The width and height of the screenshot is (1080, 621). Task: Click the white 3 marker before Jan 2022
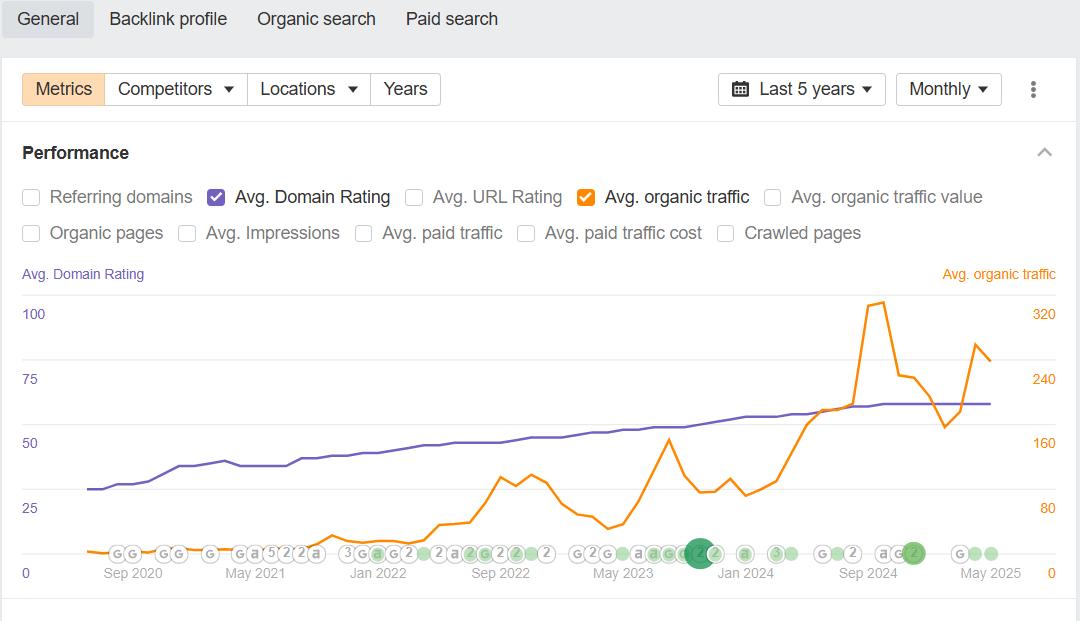click(348, 553)
